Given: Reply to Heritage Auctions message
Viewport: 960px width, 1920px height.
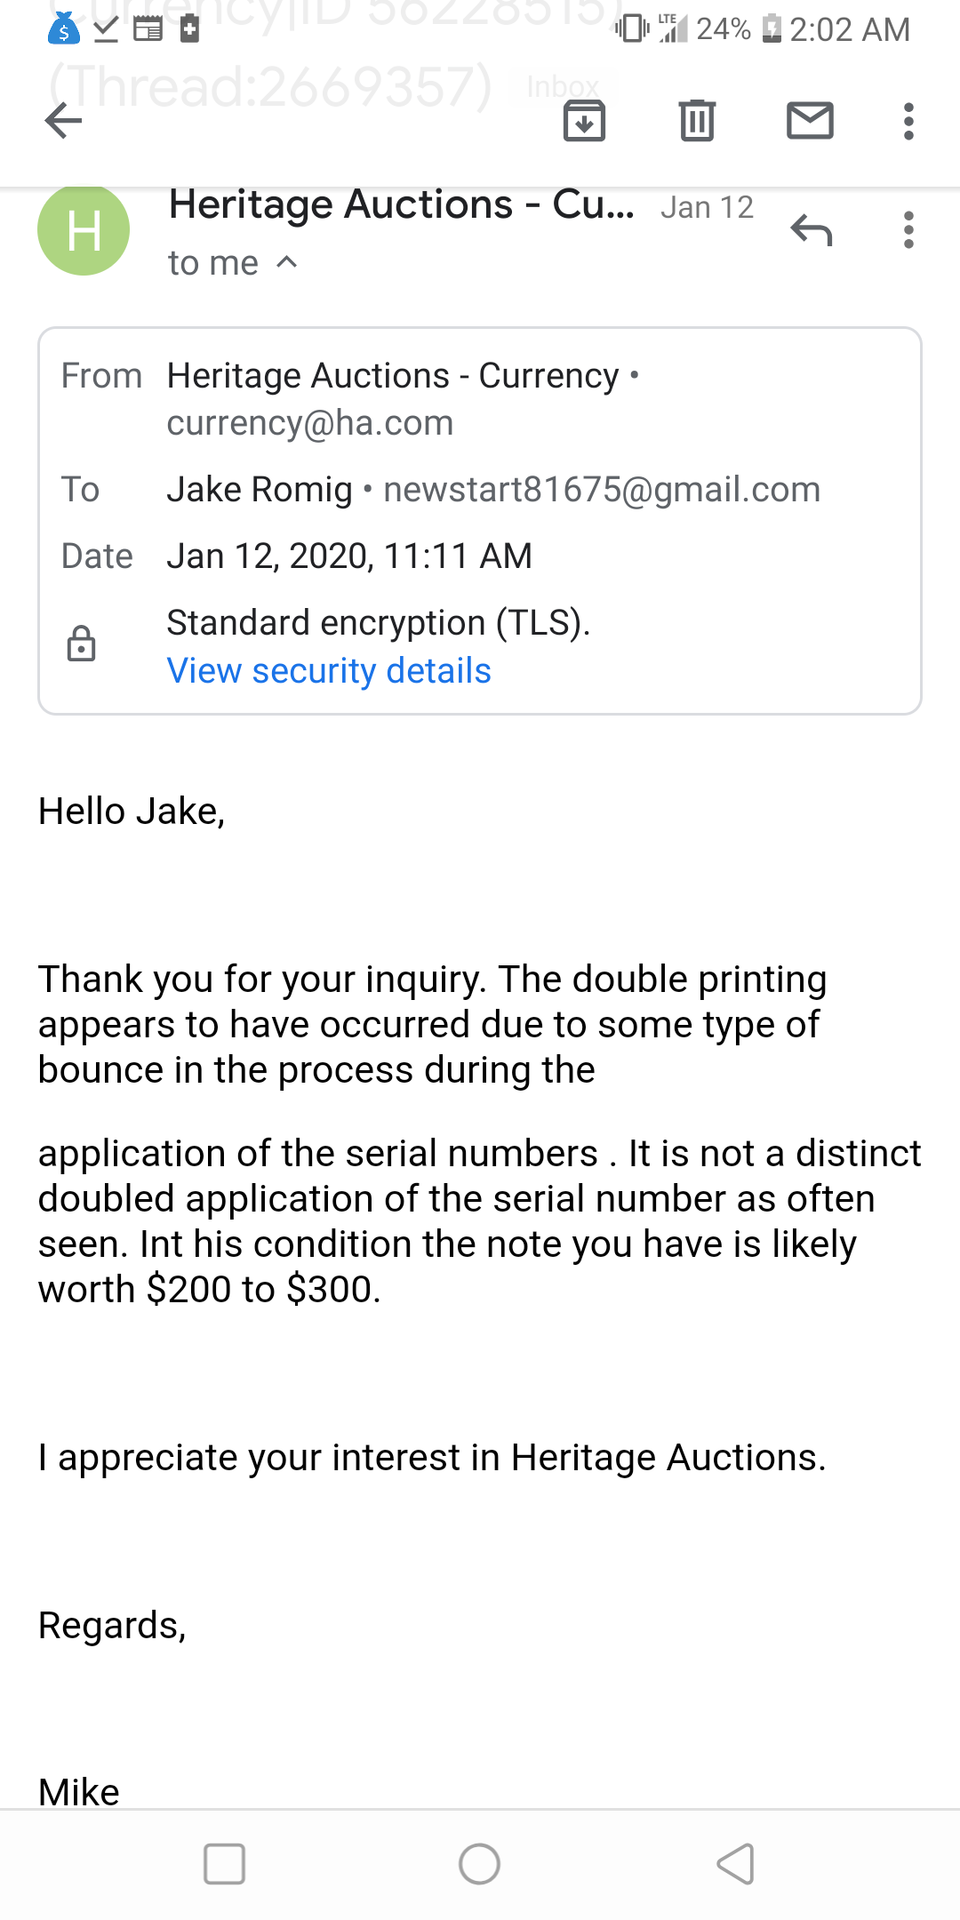Looking at the screenshot, I should click(811, 230).
